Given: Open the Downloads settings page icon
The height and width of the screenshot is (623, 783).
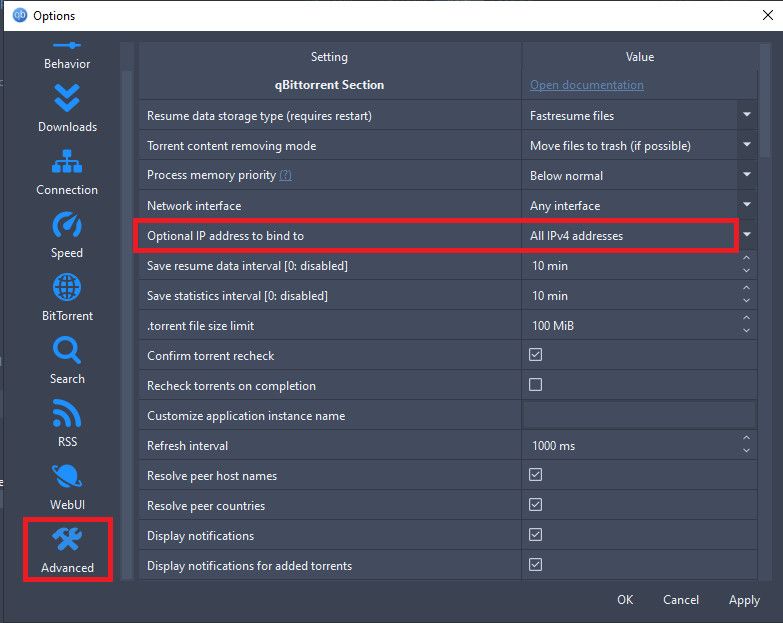Looking at the screenshot, I should coord(67,98).
